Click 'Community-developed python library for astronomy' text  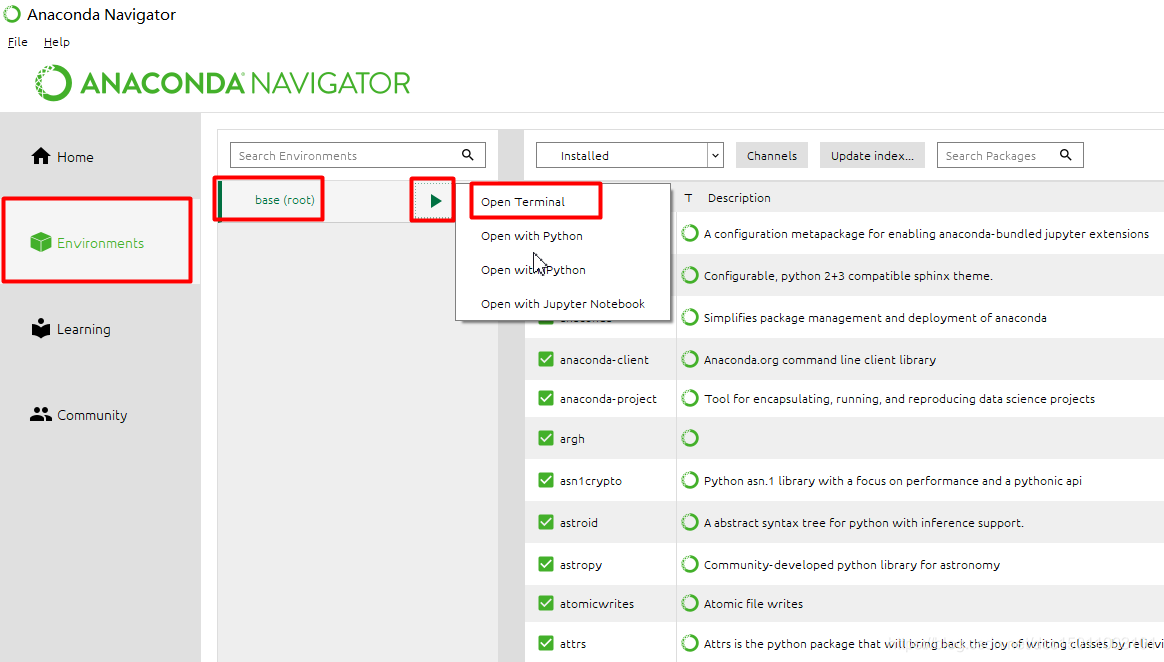pos(851,565)
